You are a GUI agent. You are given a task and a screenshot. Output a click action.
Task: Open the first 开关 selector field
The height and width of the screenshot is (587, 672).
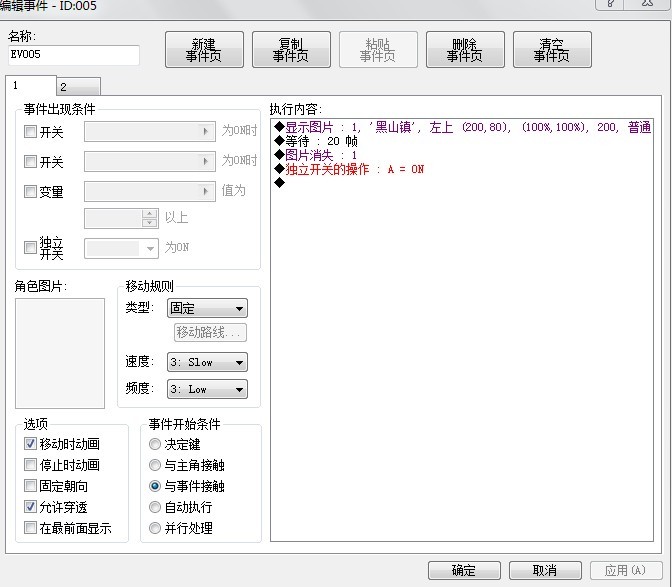(x=150, y=131)
